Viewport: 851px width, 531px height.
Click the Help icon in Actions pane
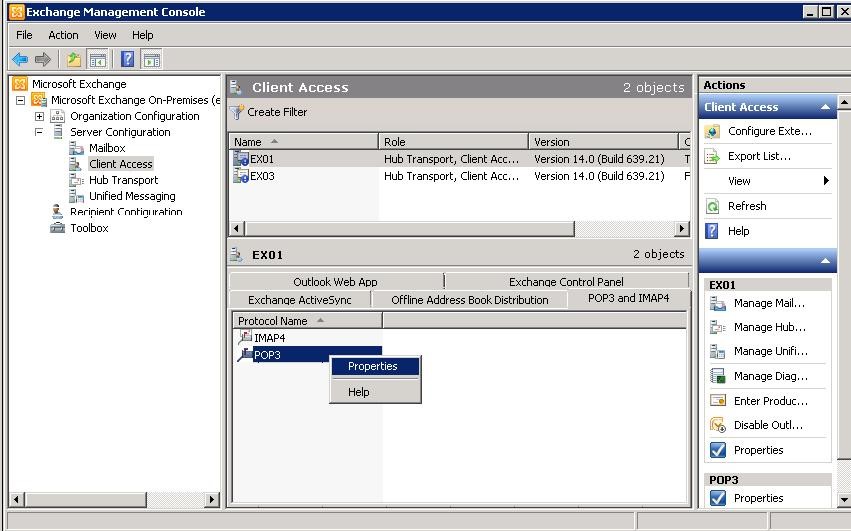[712, 231]
